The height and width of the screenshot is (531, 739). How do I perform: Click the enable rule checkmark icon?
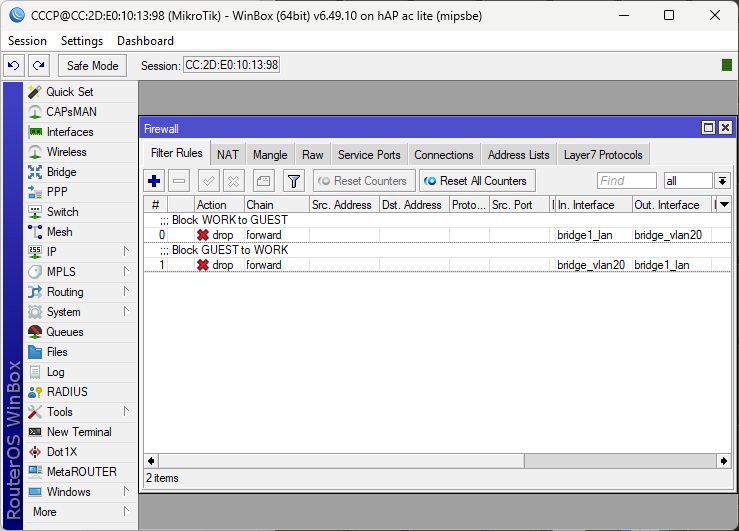pyautogui.click(x=209, y=181)
